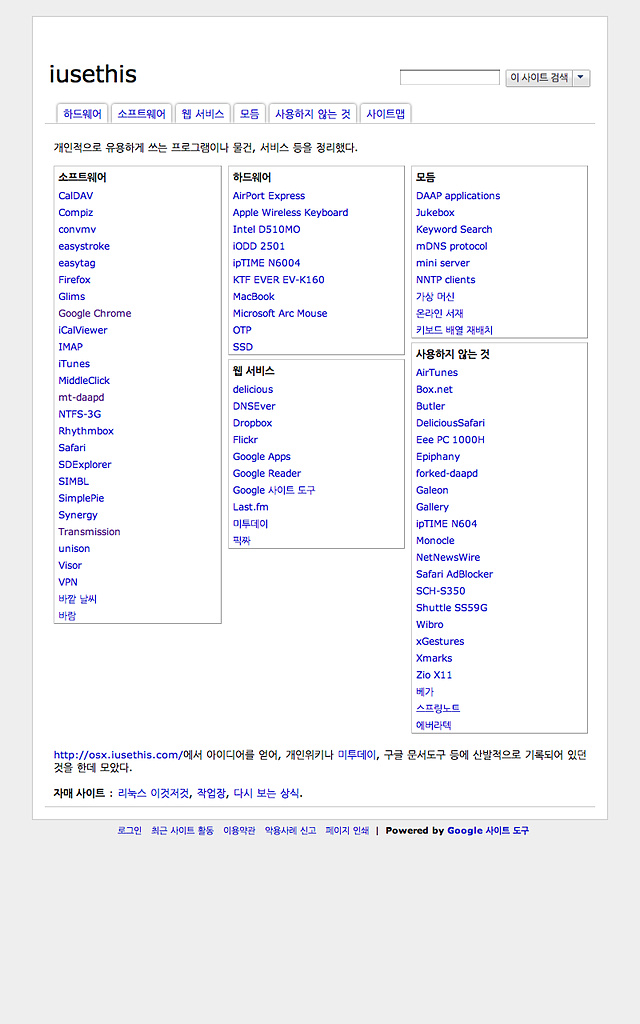Open the unison link
The height and width of the screenshot is (1024, 640).
[x=74, y=549]
